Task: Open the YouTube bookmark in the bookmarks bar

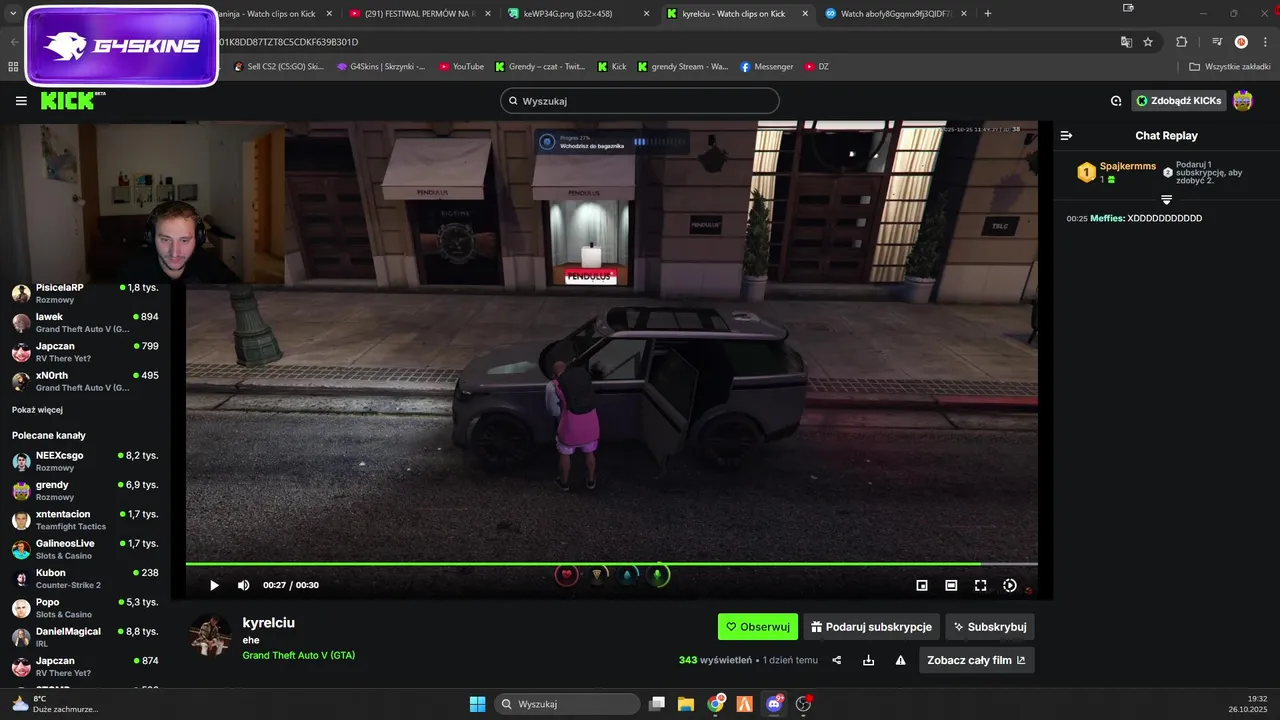Action: pos(461,67)
